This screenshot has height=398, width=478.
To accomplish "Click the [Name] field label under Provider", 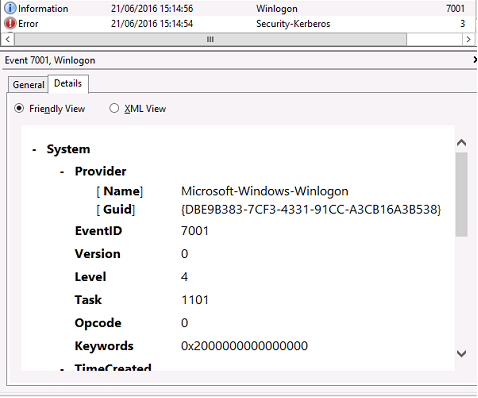I will coord(120,191).
